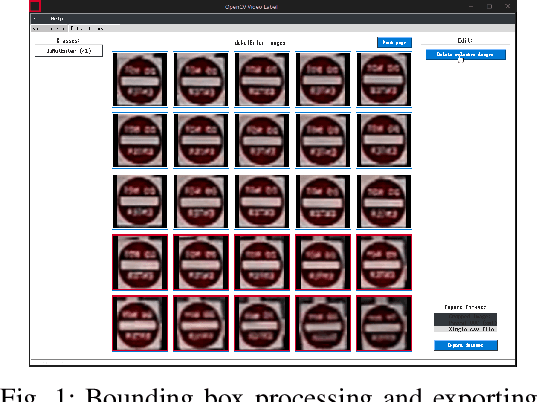Select the first thumbnail in the top row
Screen dimensions: 538x402
point(140,79)
